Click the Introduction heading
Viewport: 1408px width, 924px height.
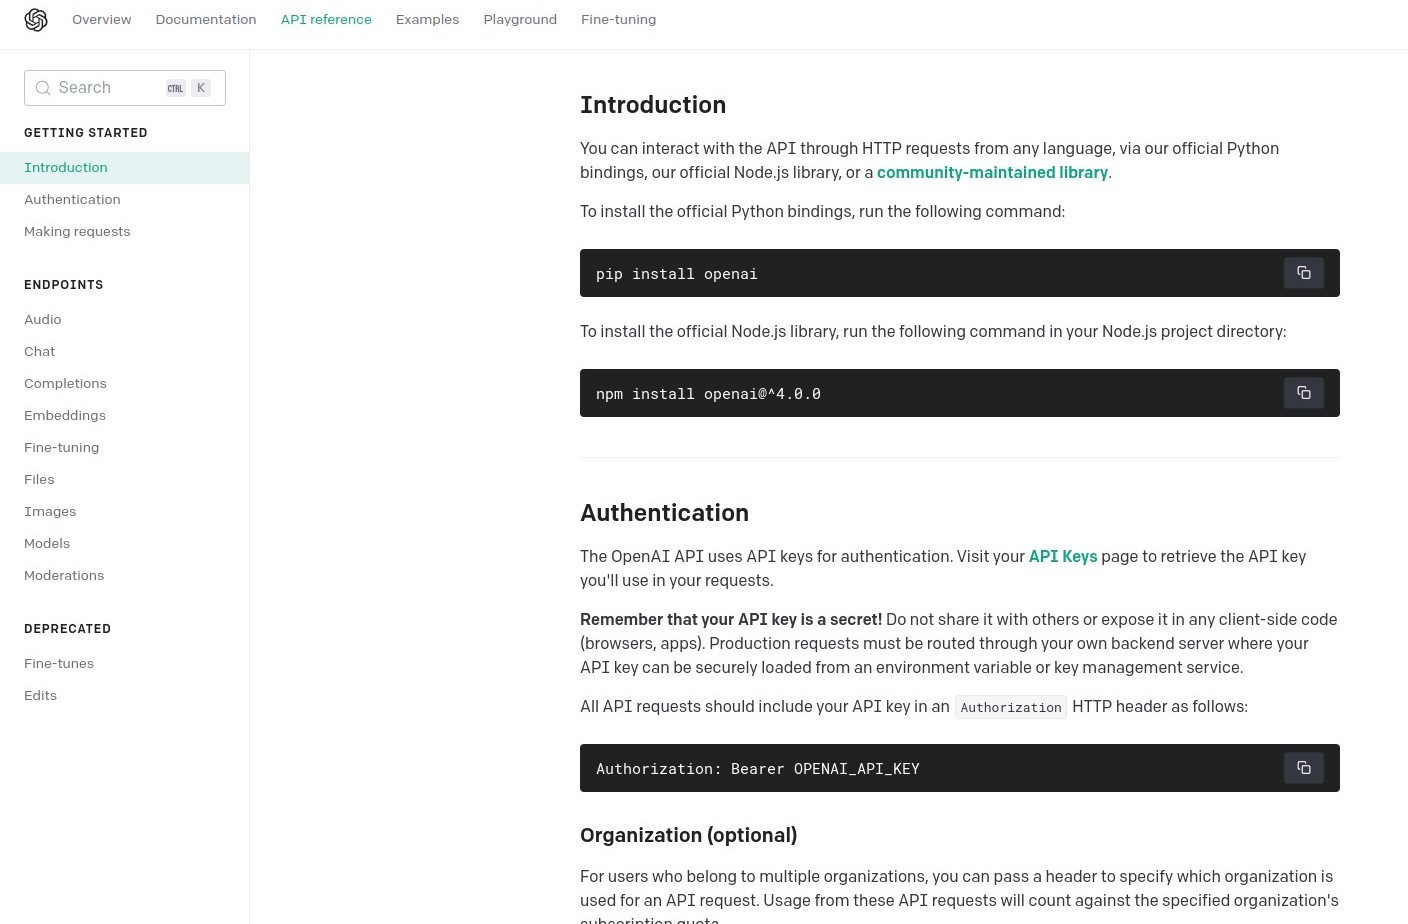tap(653, 105)
